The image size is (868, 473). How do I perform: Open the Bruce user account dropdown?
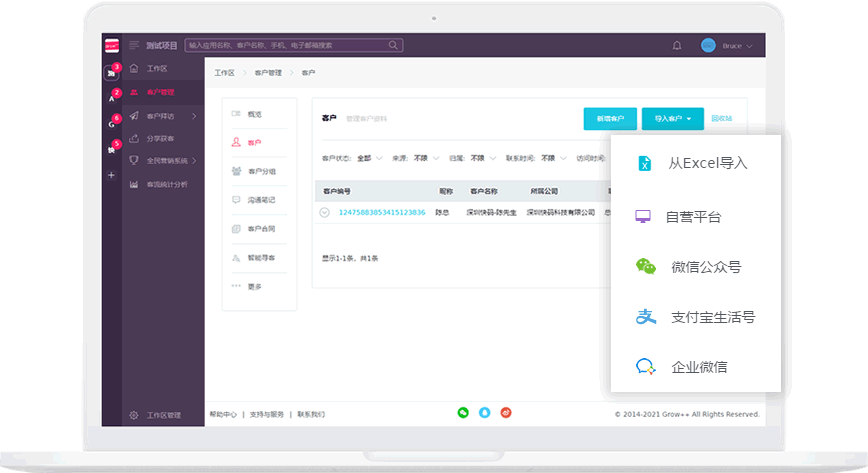(x=728, y=46)
